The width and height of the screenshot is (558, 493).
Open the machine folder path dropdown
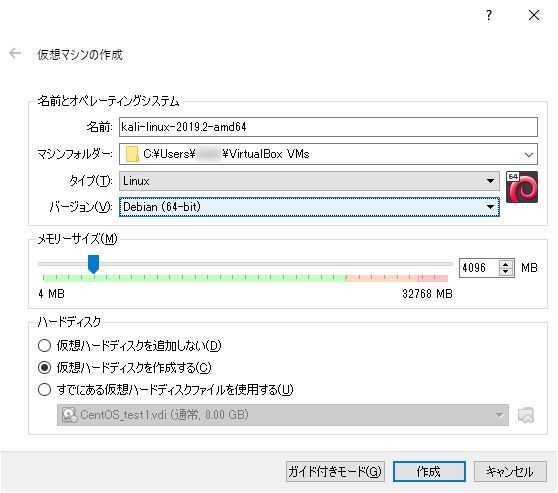click(x=528, y=154)
